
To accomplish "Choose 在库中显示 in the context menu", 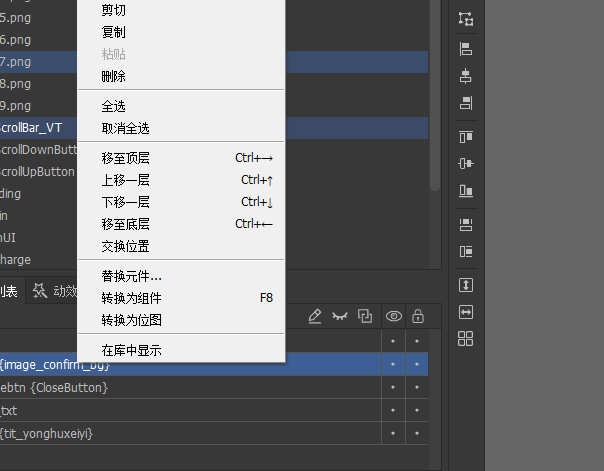I will 181,350.
